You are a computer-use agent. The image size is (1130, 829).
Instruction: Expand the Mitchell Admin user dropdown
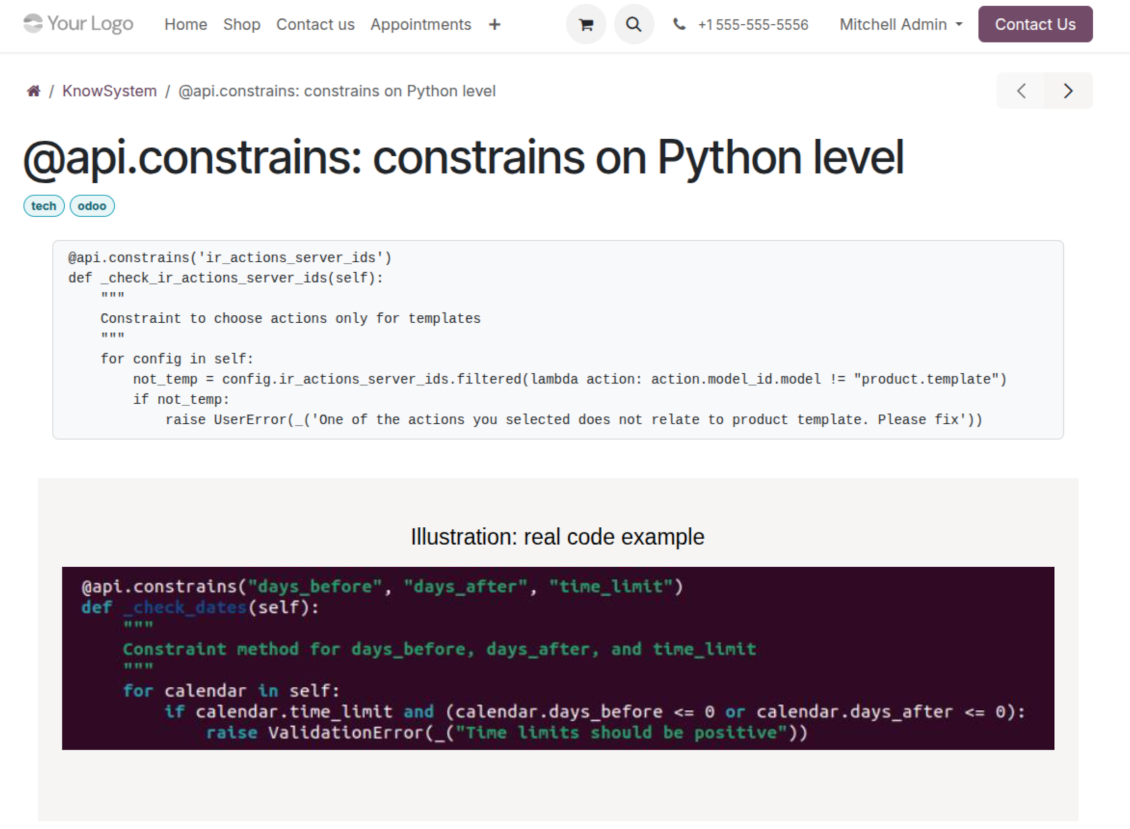pos(901,24)
